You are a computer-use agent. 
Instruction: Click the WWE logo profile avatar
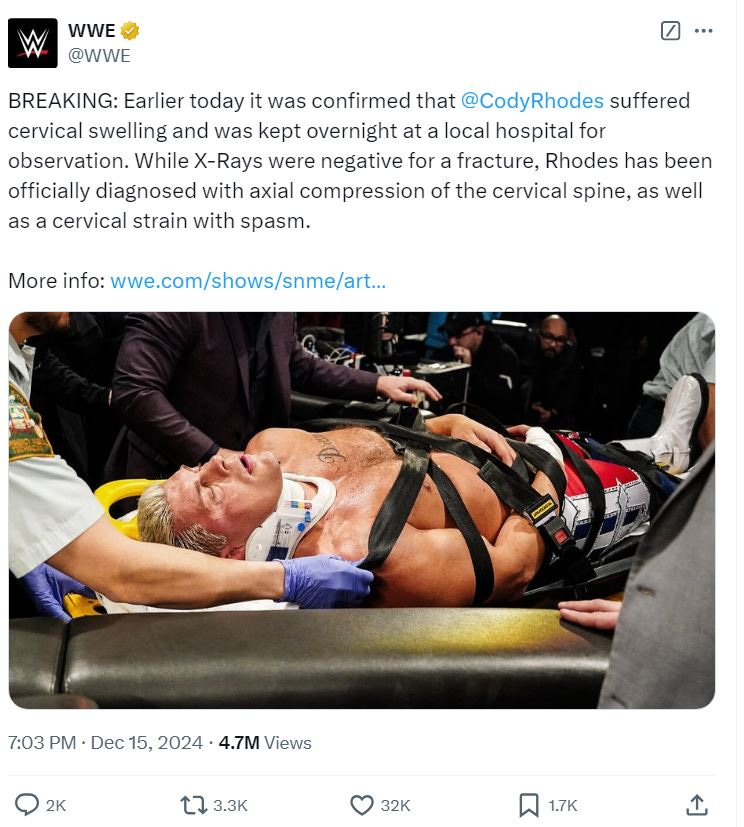tap(33, 43)
